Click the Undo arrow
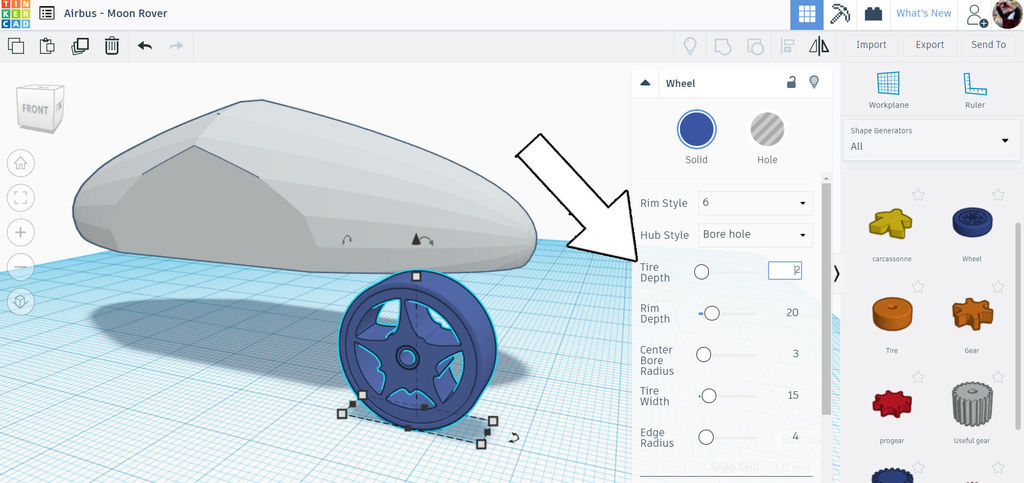Screen dimensions: 1024x483 tap(145, 46)
